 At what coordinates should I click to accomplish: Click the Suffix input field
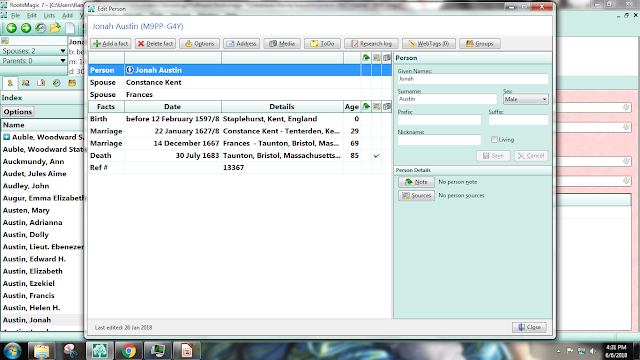[x=518, y=120]
